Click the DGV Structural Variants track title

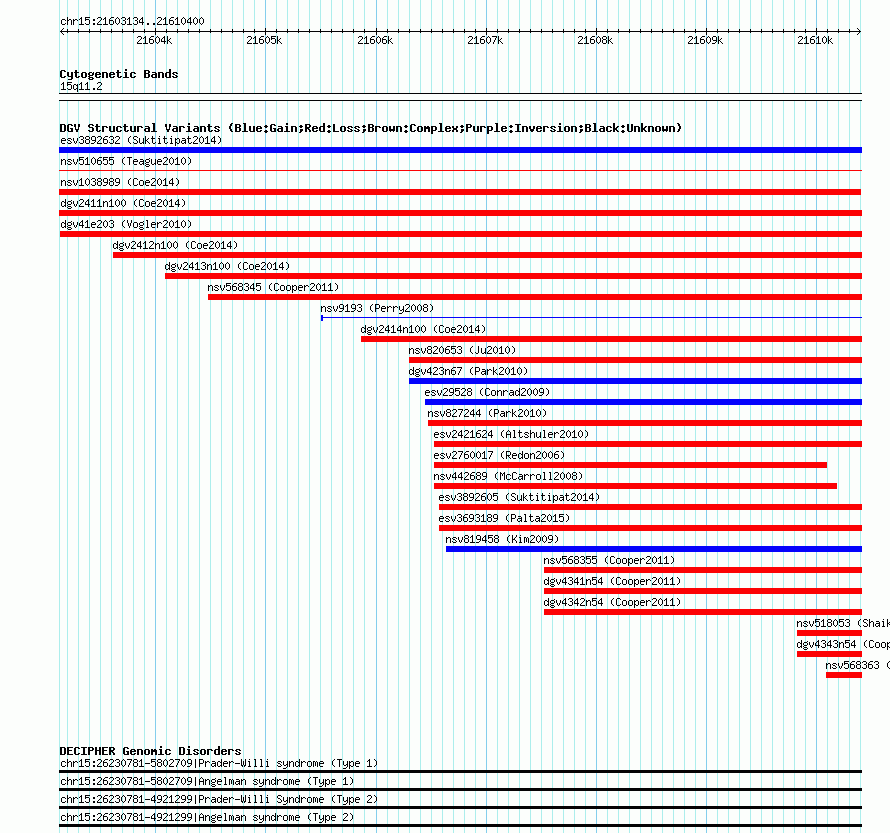(371, 128)
